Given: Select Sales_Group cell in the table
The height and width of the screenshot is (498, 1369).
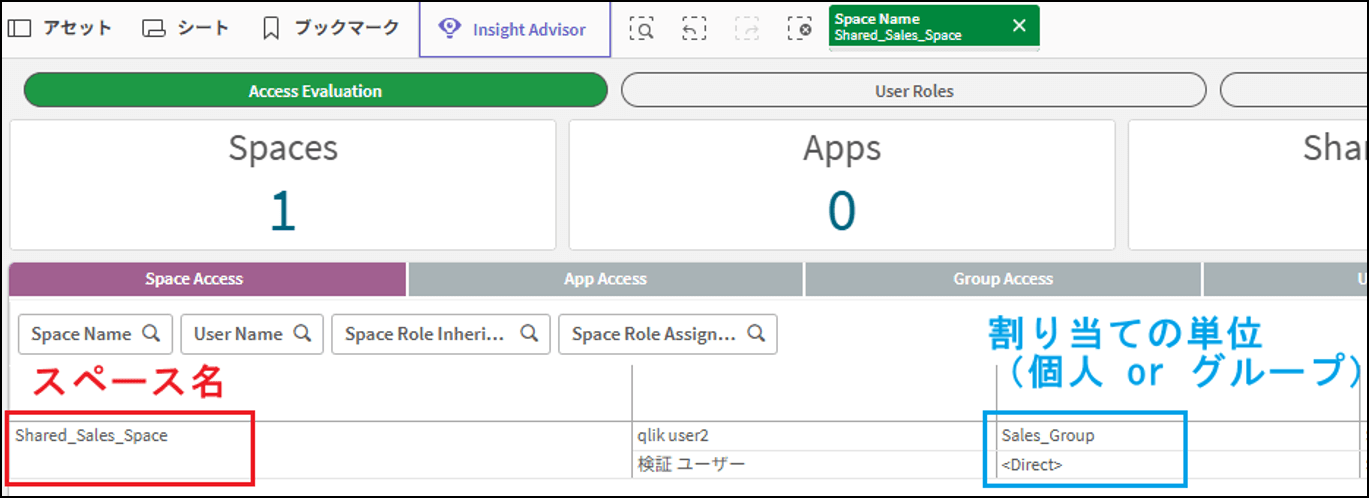Looking at the screenshot, I should pos(1048,436).
